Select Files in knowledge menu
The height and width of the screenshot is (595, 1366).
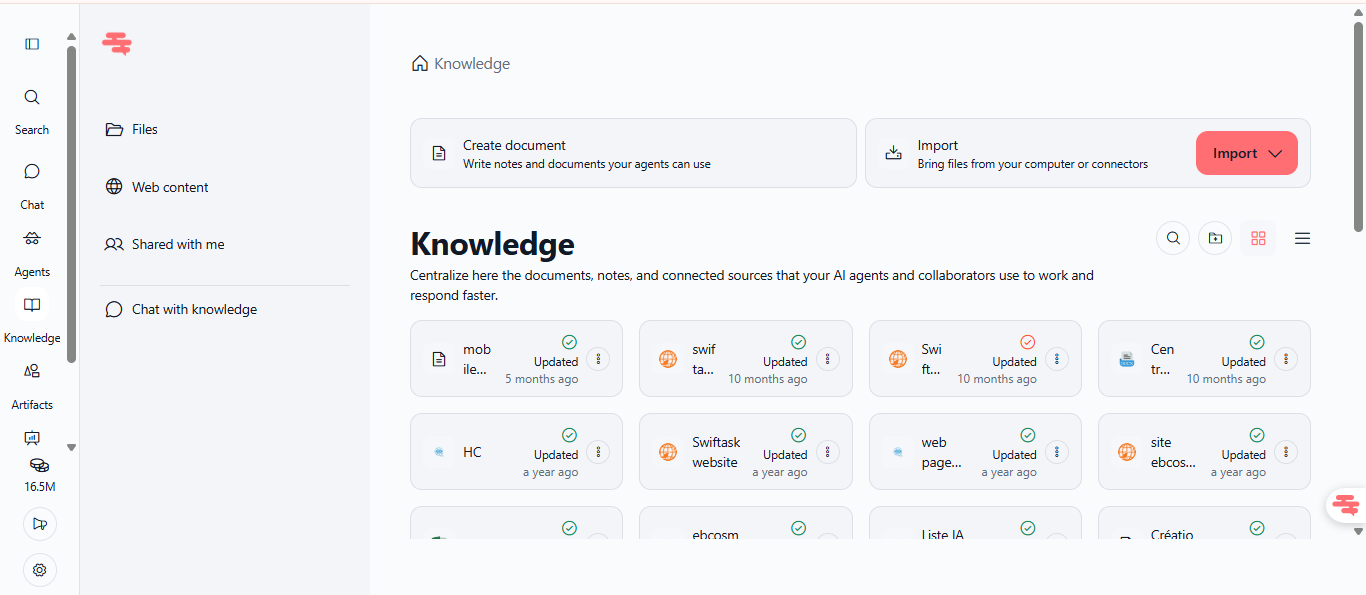(145, 129)
